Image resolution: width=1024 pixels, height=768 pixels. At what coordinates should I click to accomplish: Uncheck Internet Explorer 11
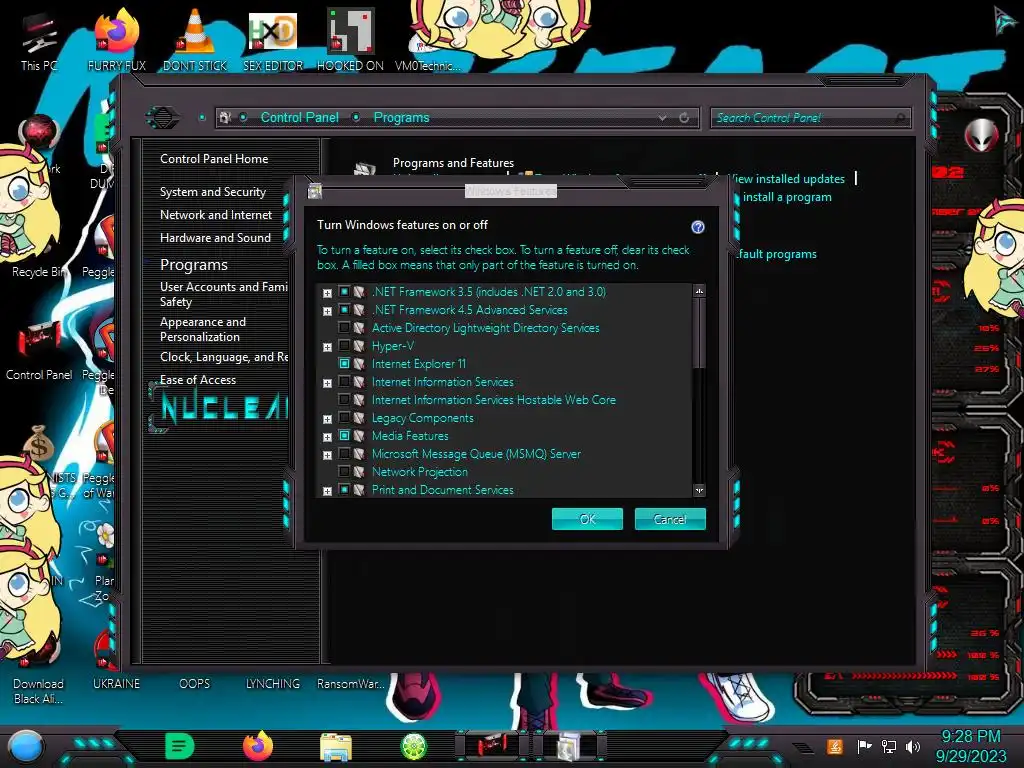pyautogui.click(x=344, y=363)
